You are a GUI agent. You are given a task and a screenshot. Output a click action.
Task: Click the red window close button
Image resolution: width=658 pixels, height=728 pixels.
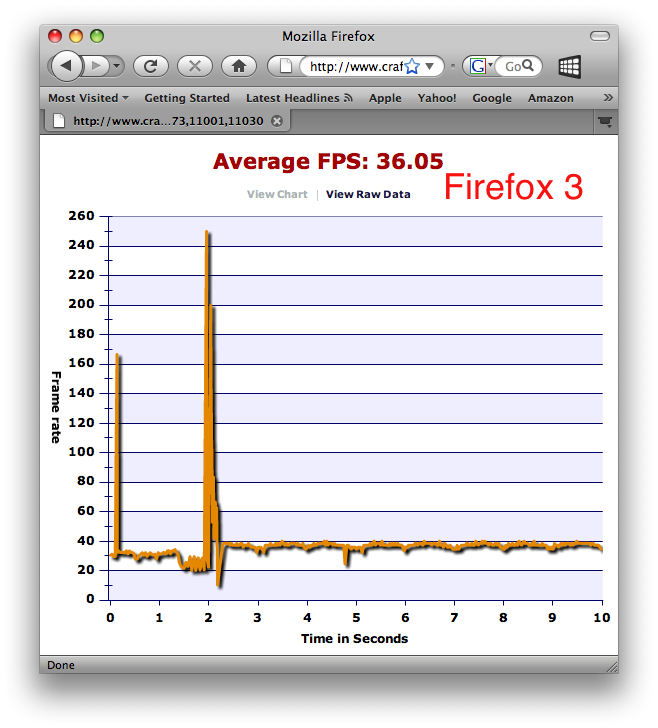[x=55, y=36]
